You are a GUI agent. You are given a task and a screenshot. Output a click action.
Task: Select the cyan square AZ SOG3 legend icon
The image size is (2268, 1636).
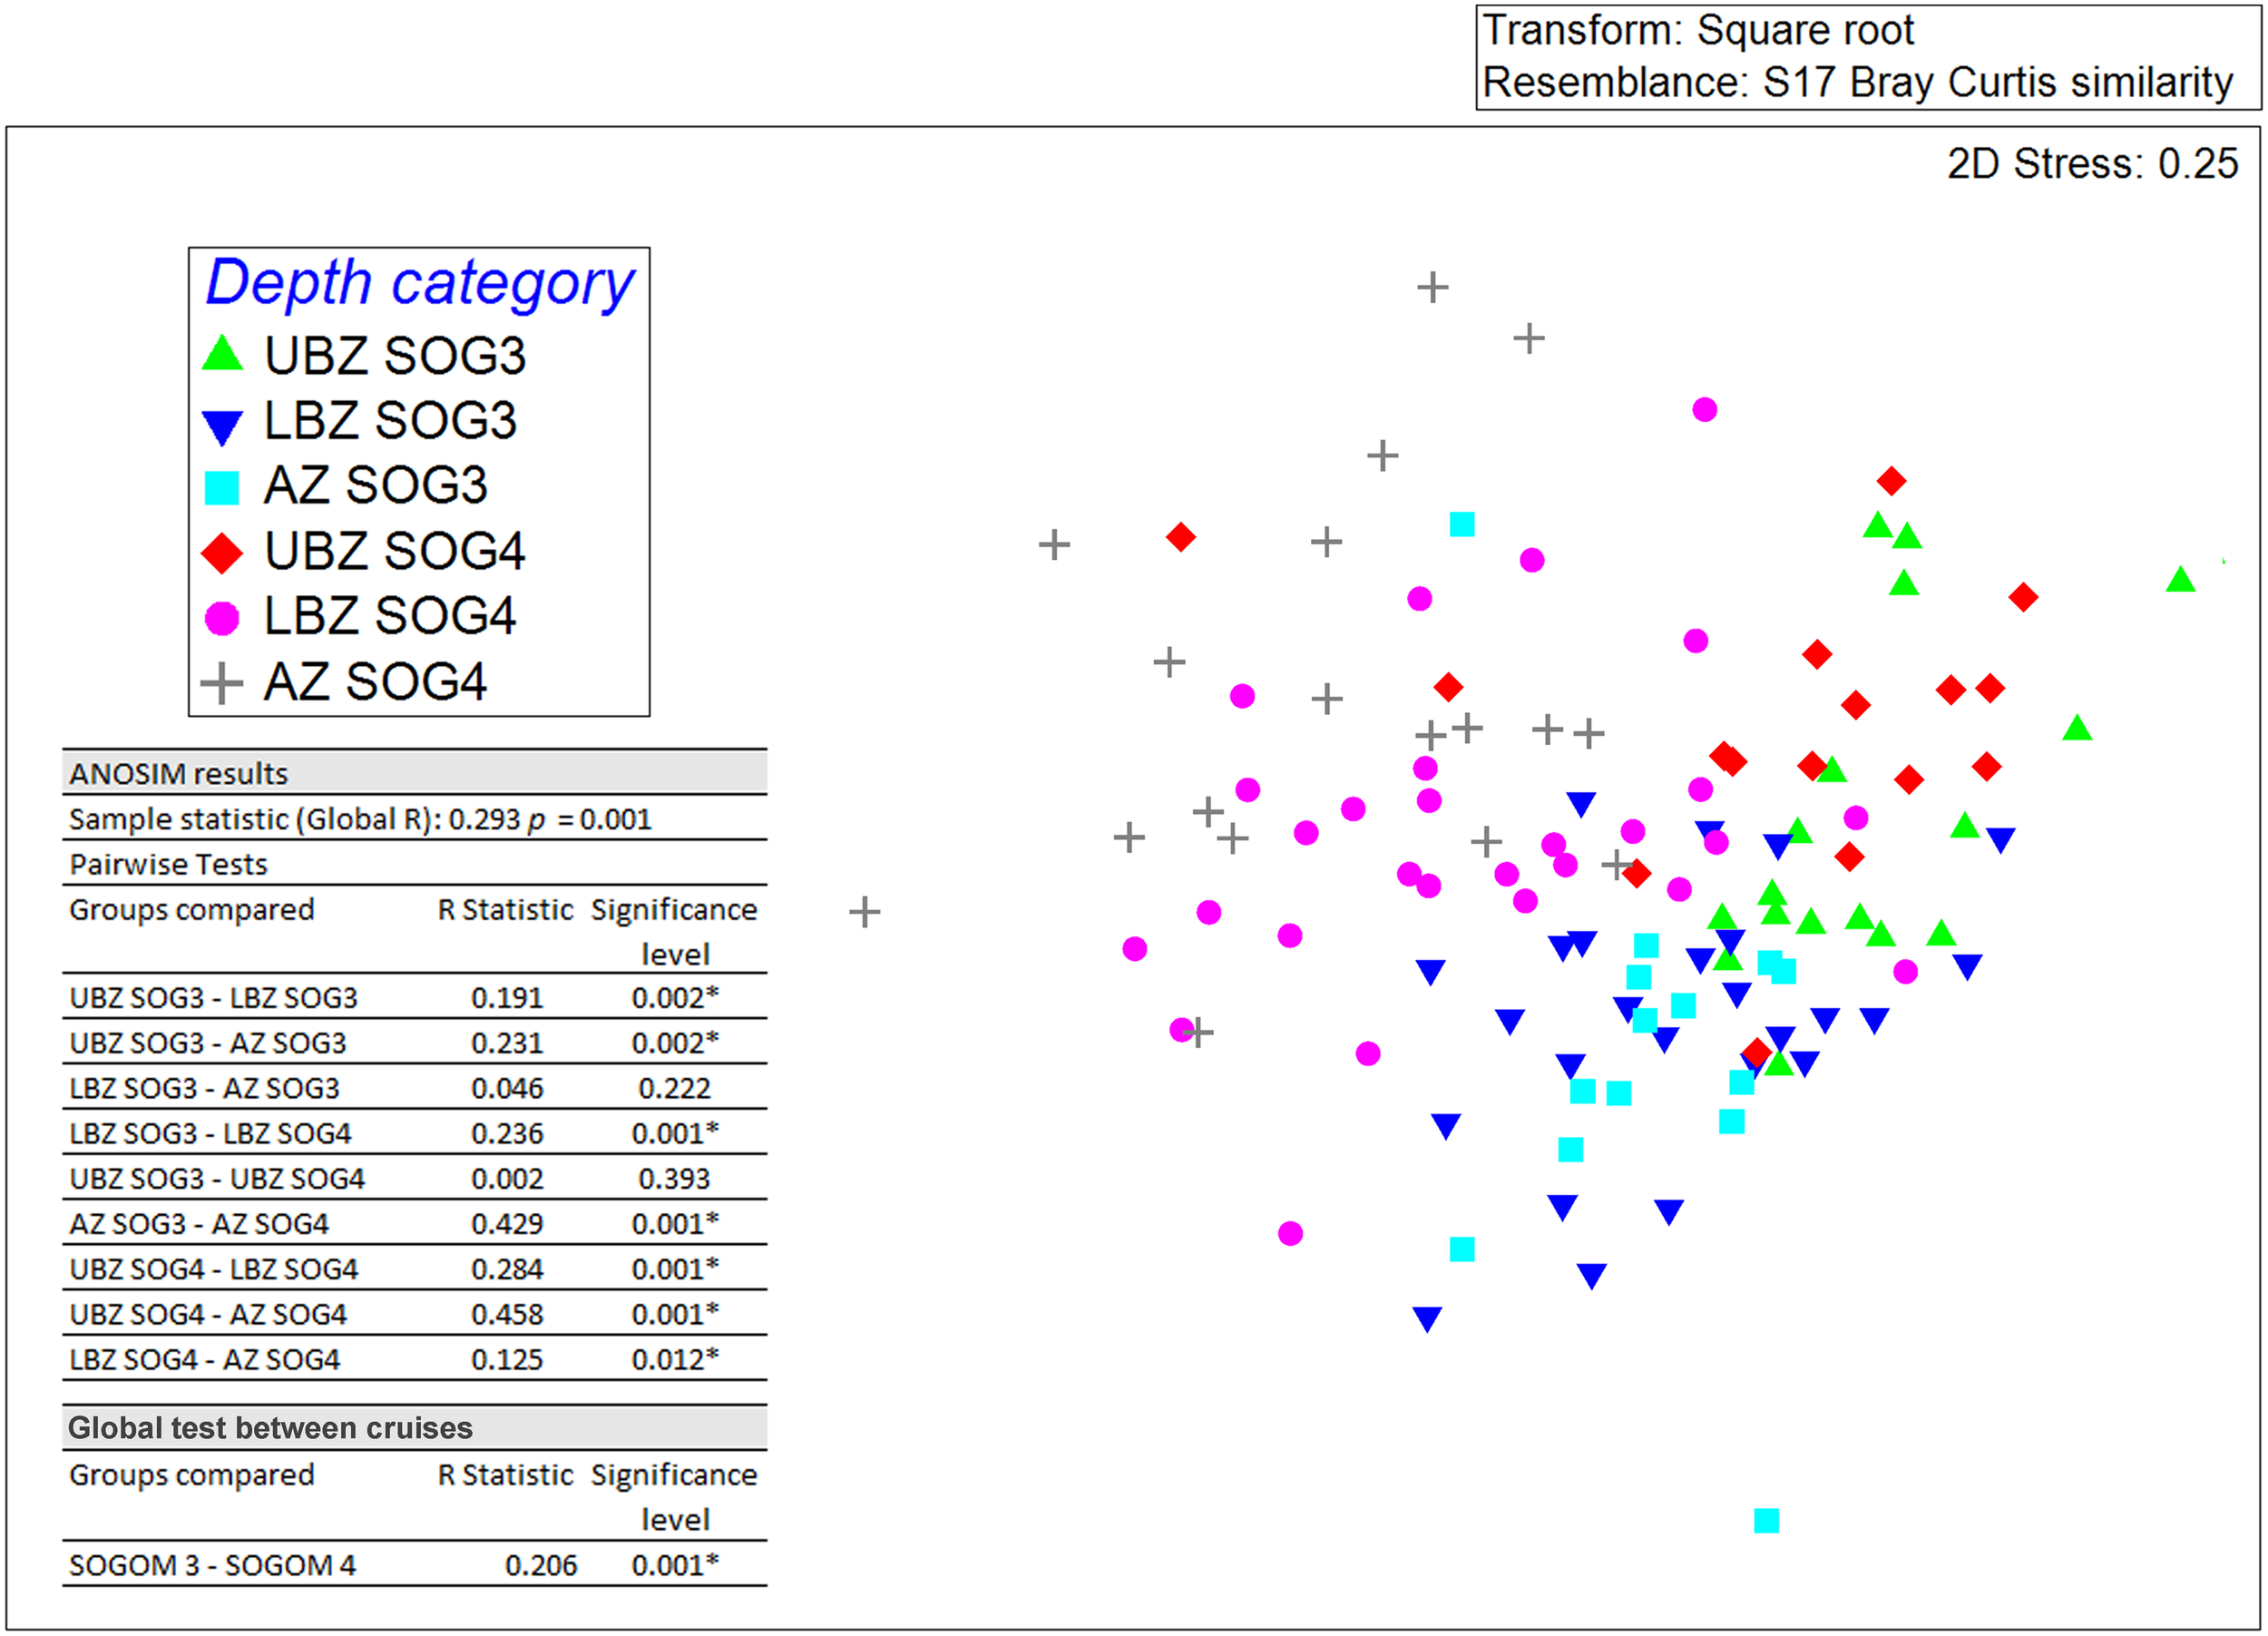tap(222, 488)
